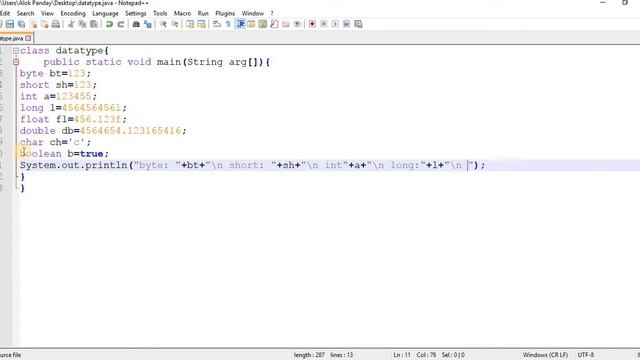Screen dimensions: 640x360
Task: Open the Function List toolbar icon
Action: 274,24
